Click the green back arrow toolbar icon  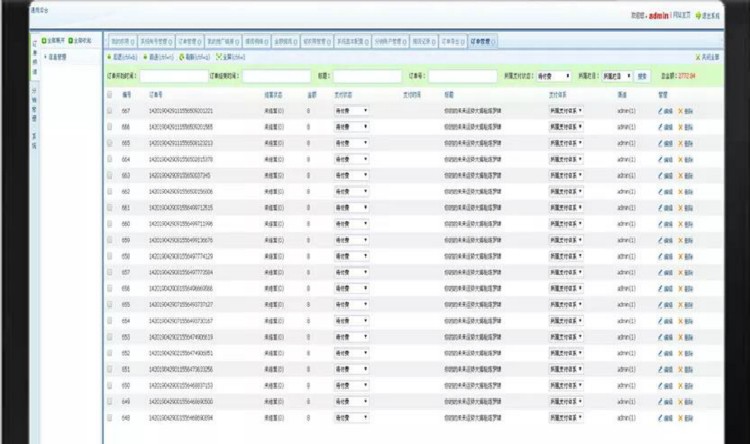click(x=109, y=57)
